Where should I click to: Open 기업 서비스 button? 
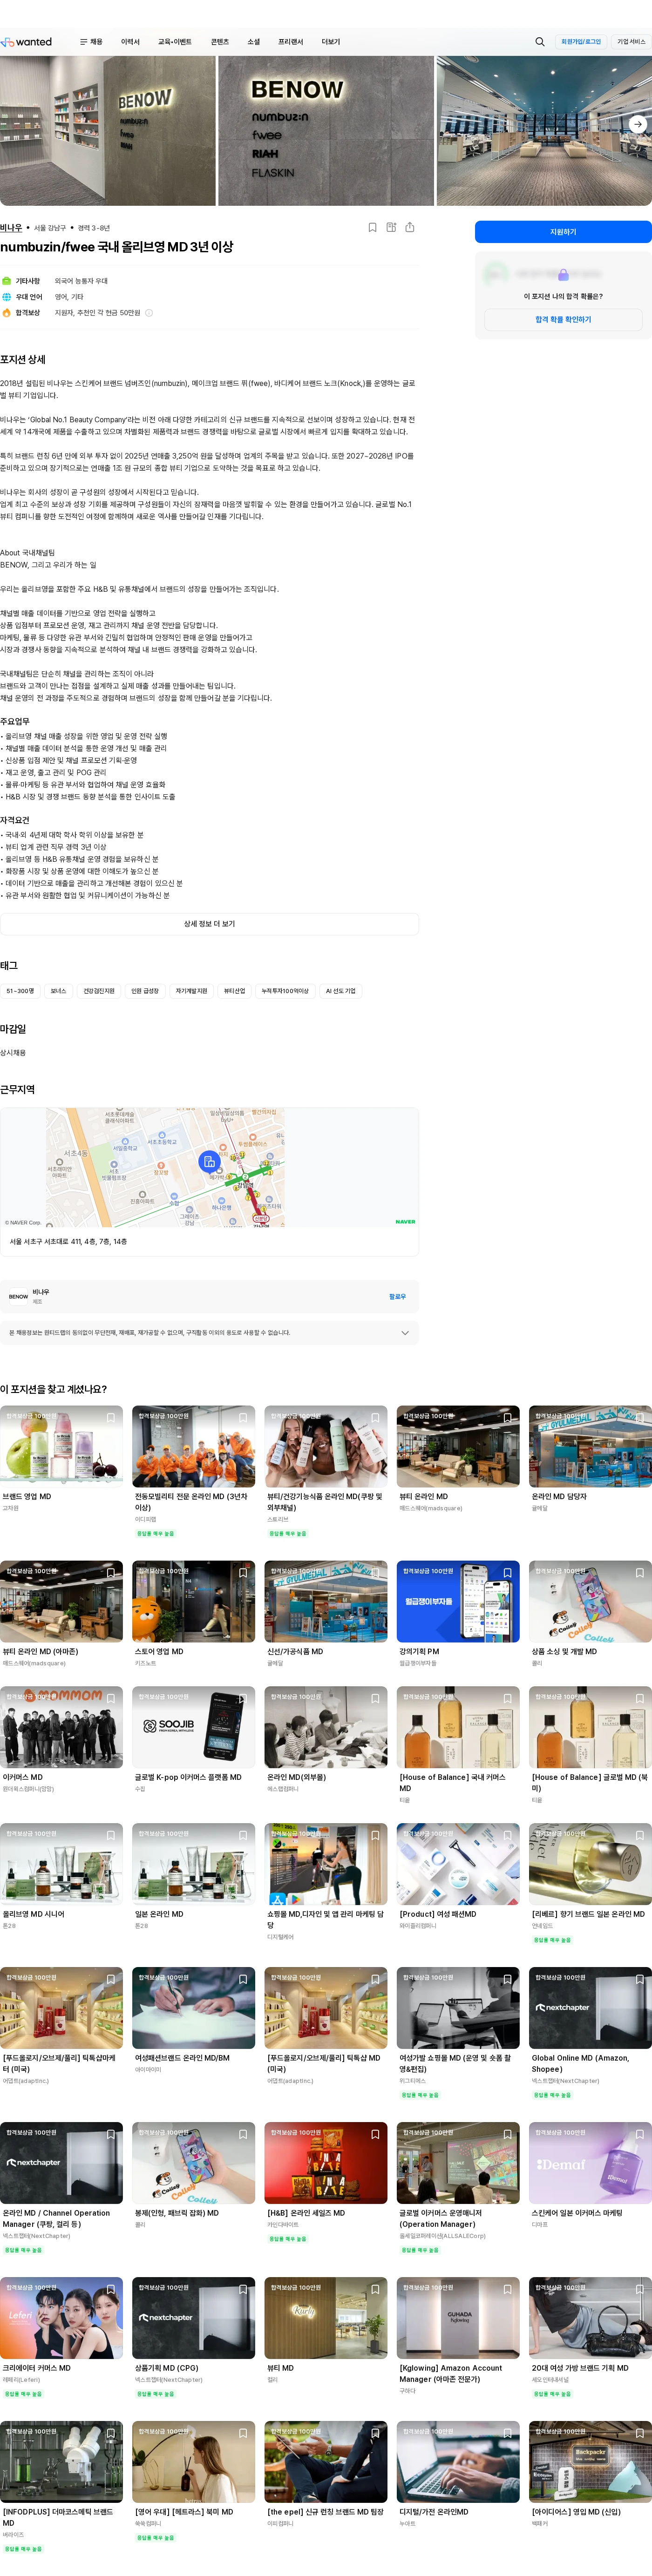631,42
